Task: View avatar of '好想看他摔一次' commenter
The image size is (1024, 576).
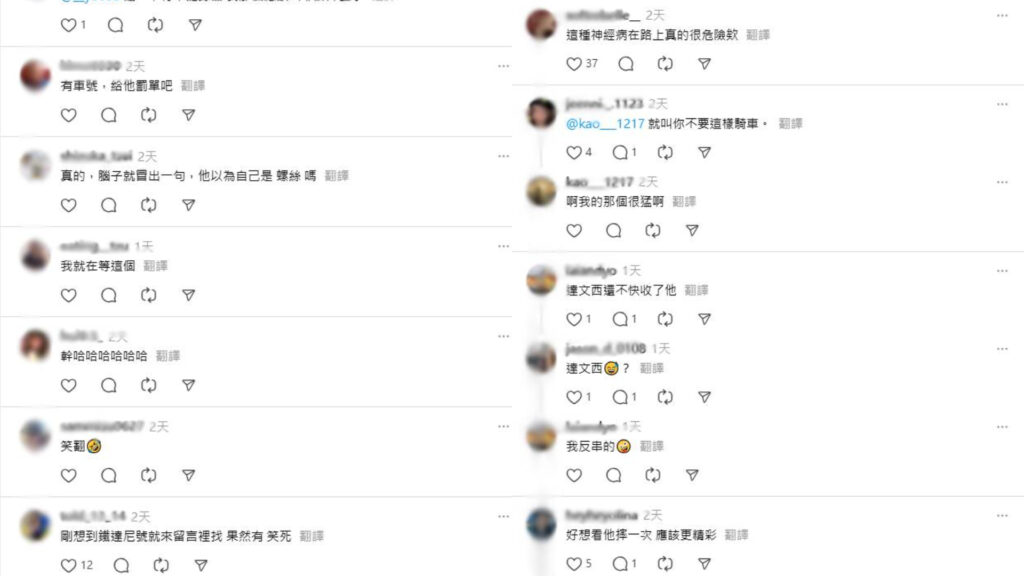Action: click(541, 524)
